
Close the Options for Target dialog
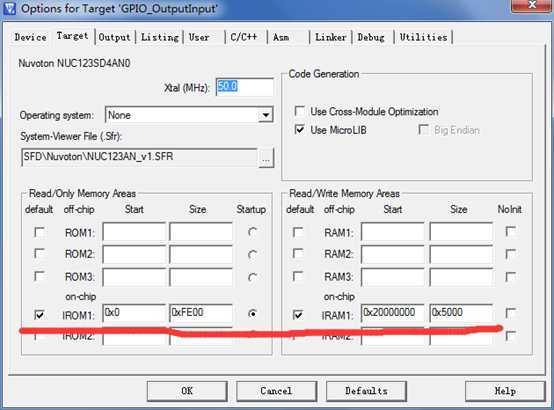tap(532, 5)
